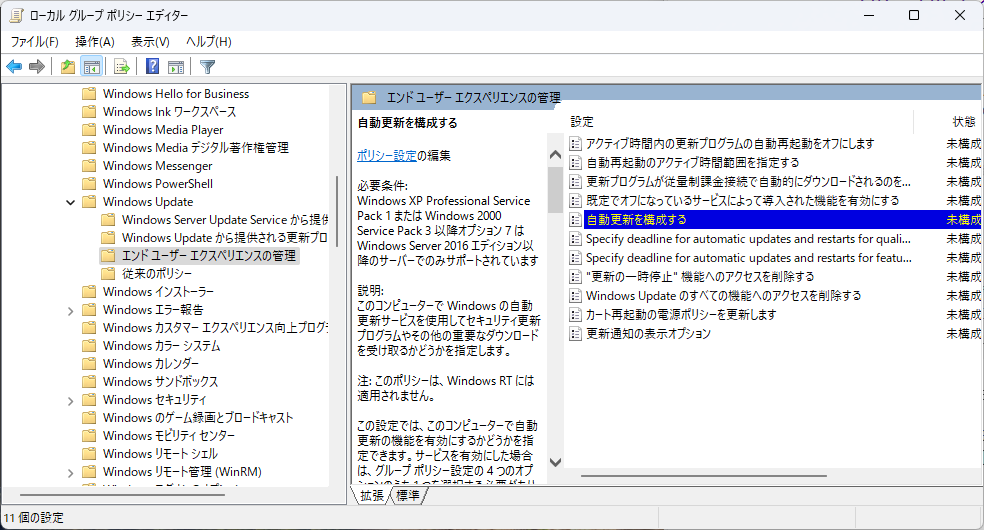Screen dimensions: 984x530
Task: Click the Export list toolbar icon
Action: [122, 66]
